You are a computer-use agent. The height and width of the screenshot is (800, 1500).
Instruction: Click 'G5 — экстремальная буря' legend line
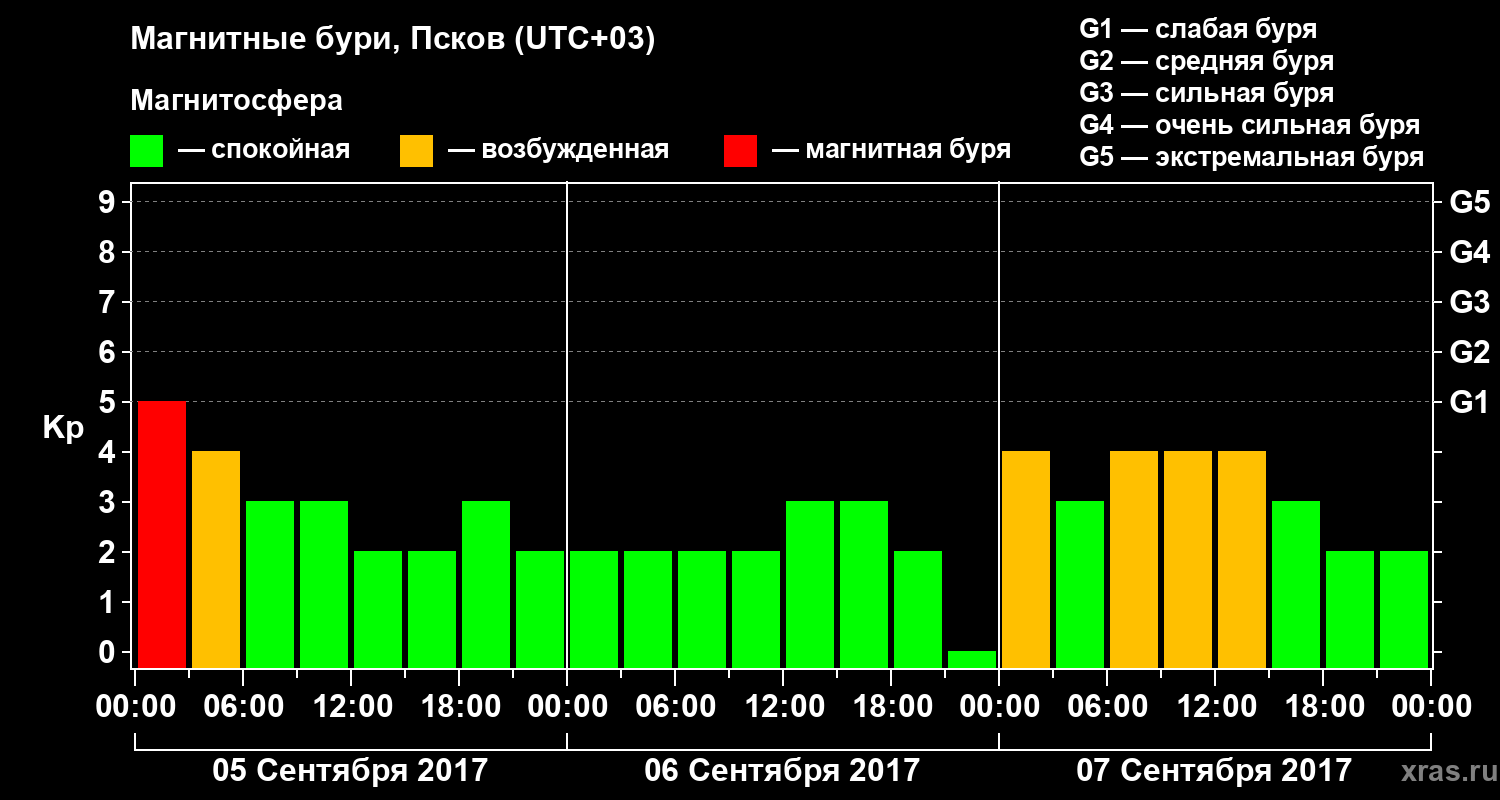tap(1252, 157)
